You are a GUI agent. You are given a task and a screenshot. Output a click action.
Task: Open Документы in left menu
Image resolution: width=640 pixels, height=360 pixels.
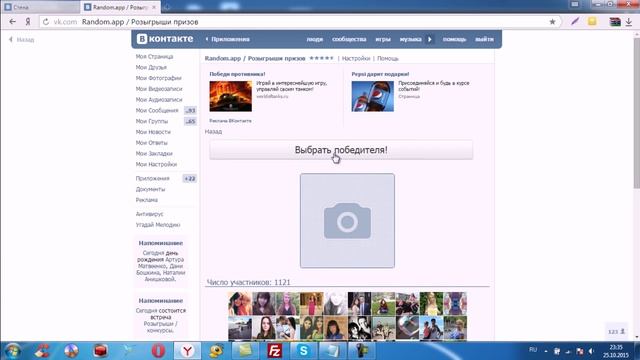coord(150,189)
